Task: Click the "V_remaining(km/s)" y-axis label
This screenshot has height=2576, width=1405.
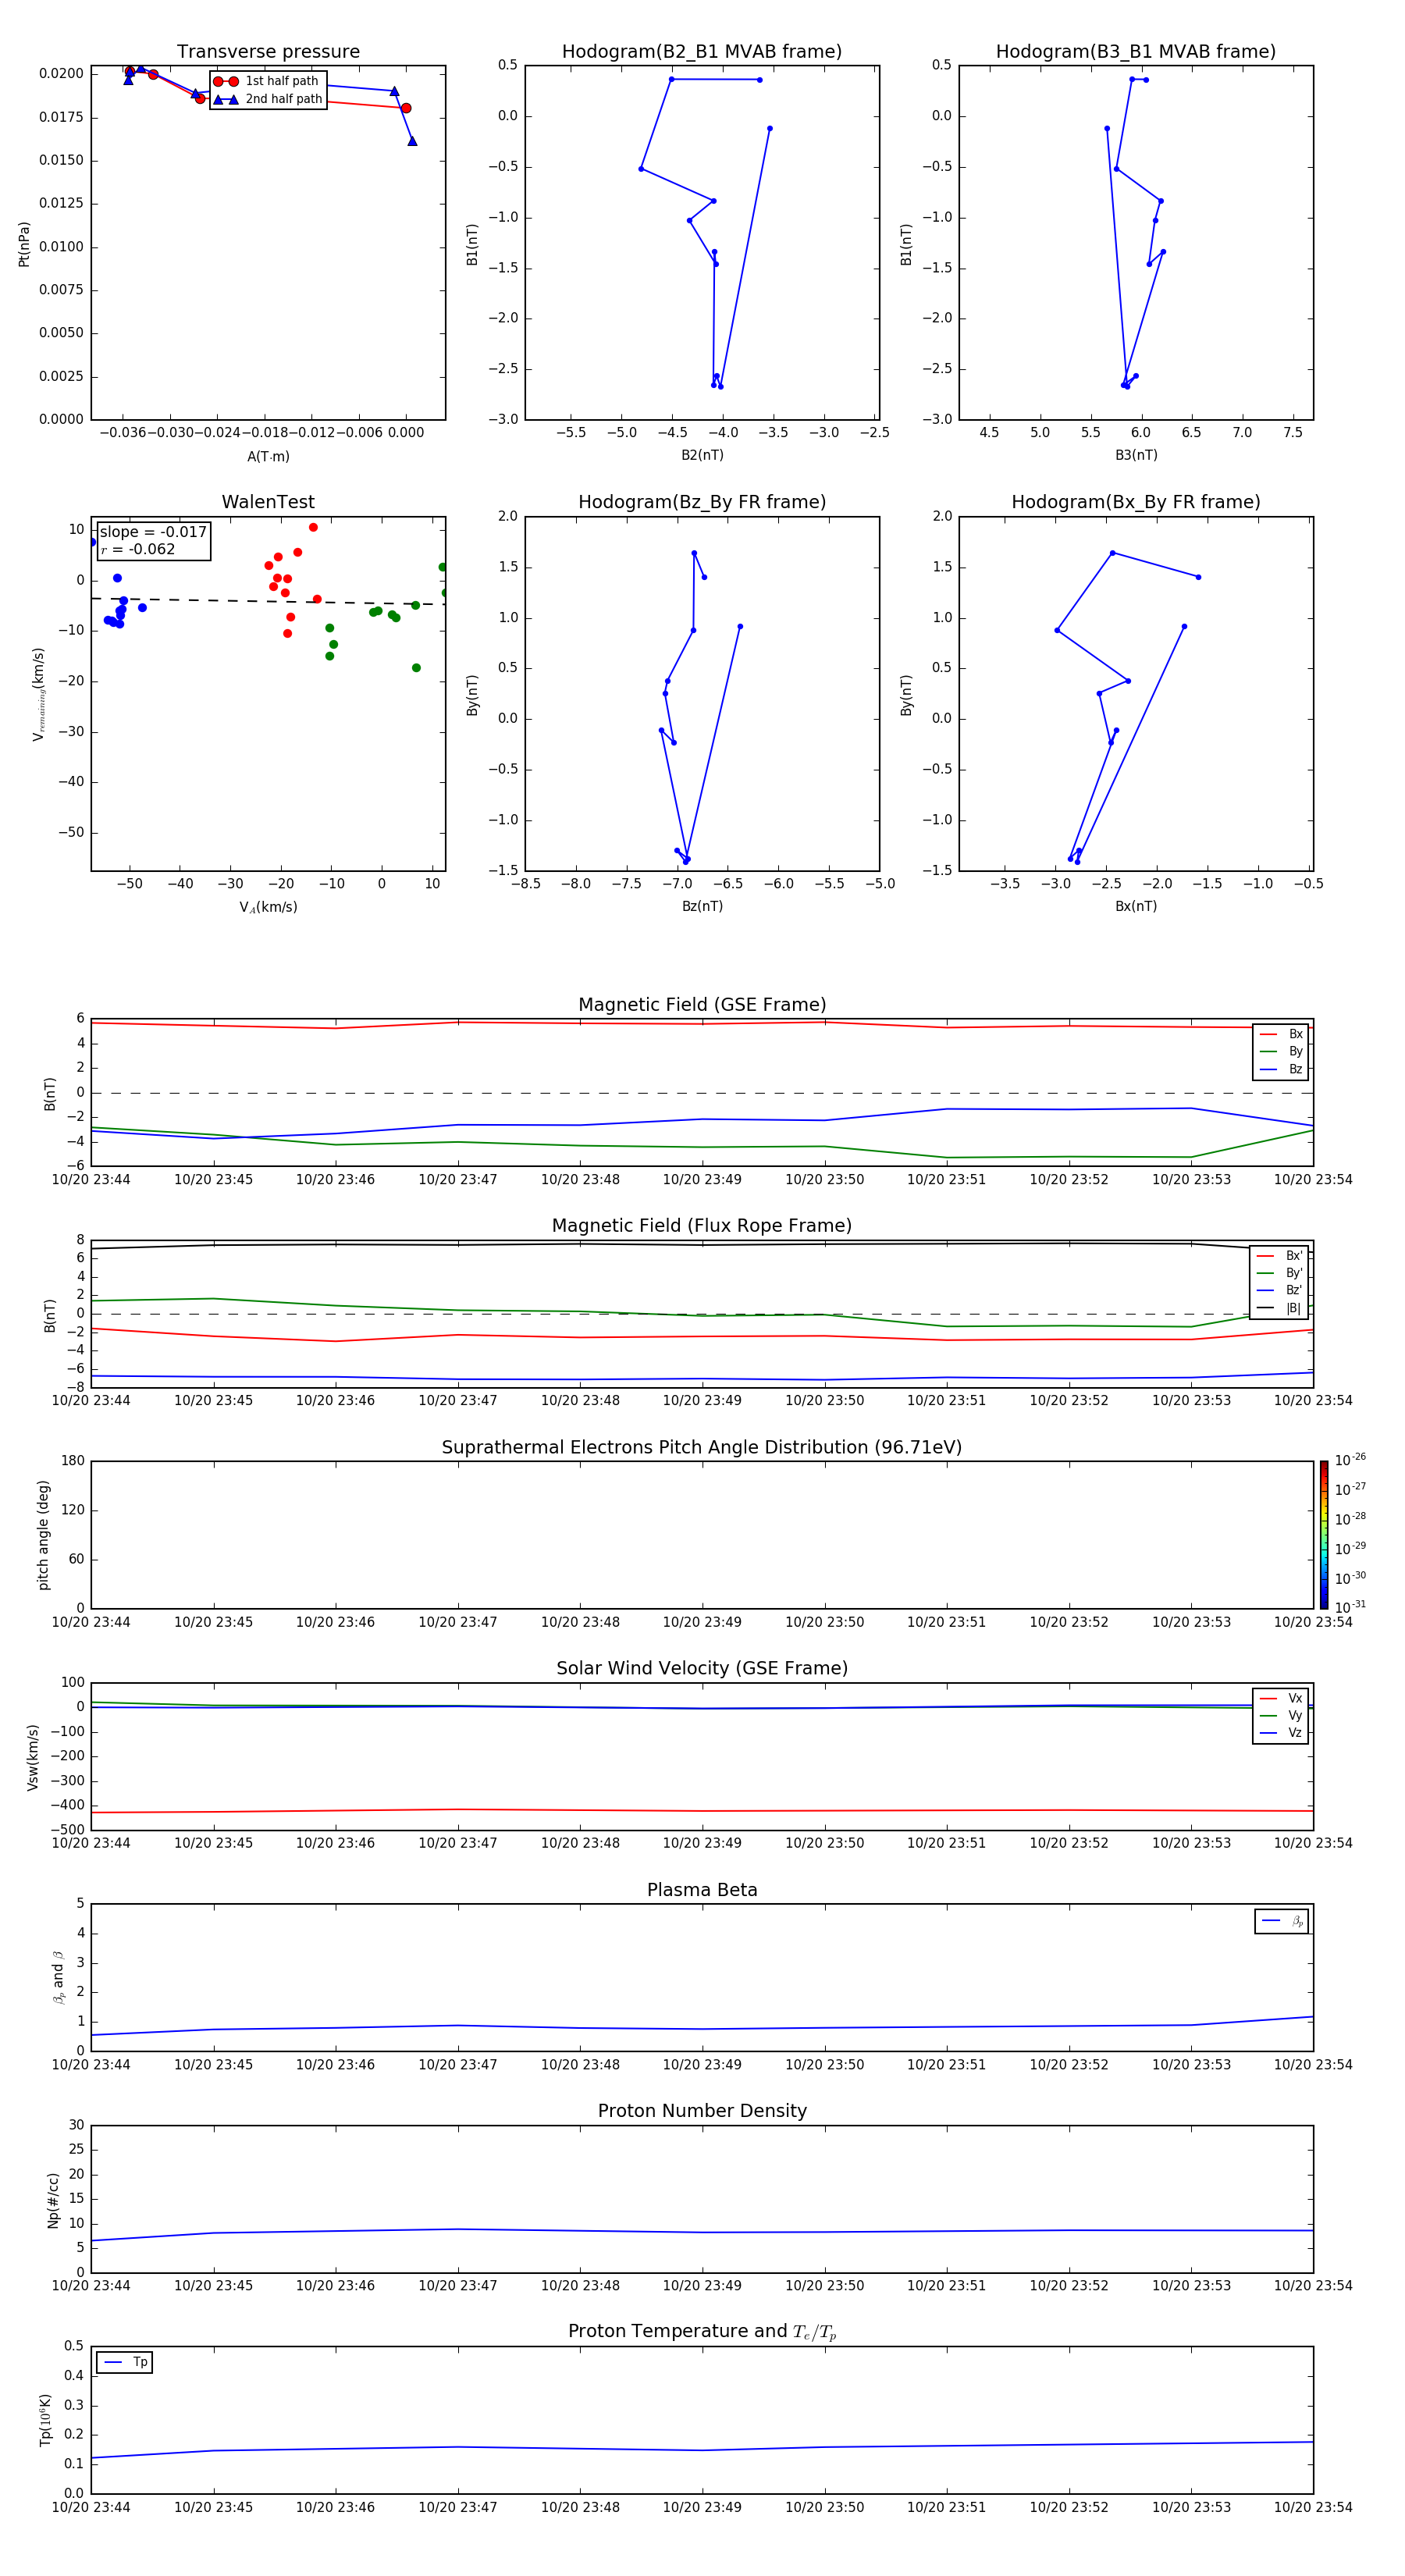Action: 38,694
